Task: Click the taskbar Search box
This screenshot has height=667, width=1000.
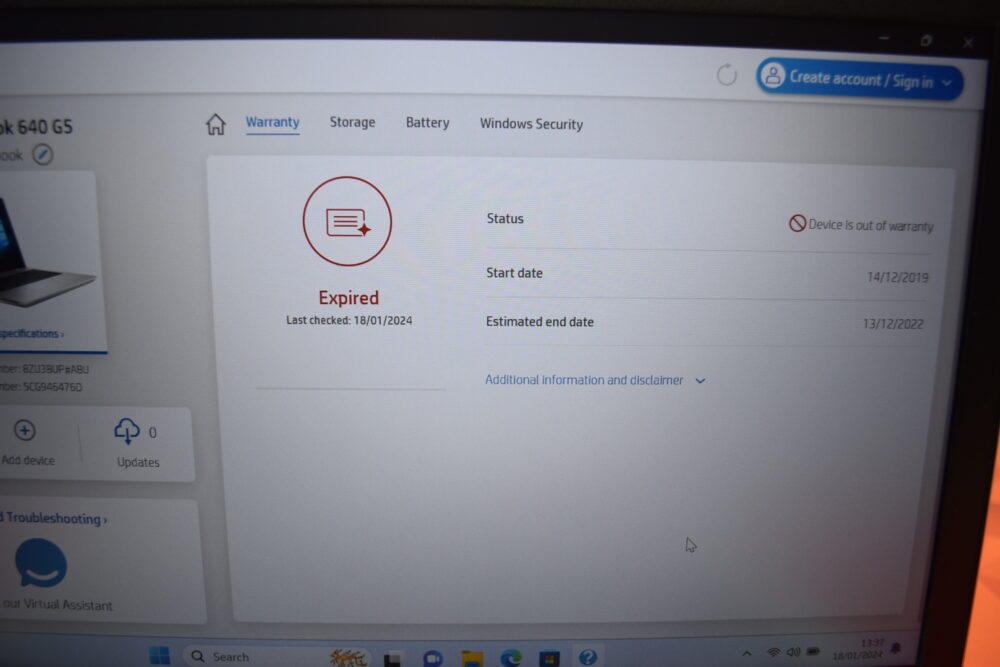Action: point(277,656)
